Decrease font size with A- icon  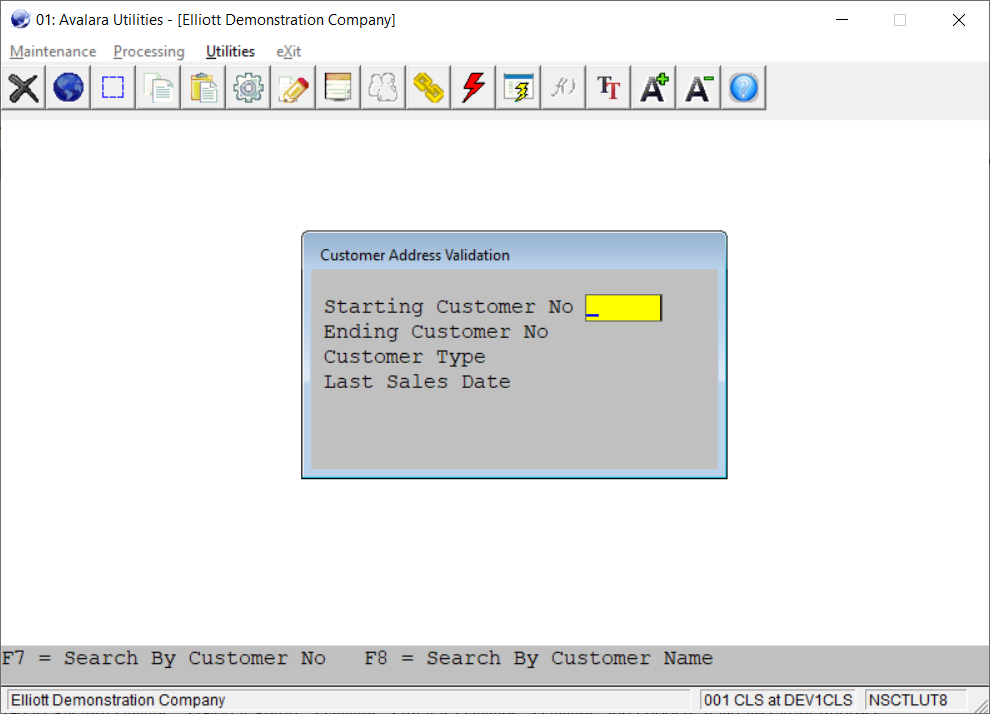click(698, 88)
